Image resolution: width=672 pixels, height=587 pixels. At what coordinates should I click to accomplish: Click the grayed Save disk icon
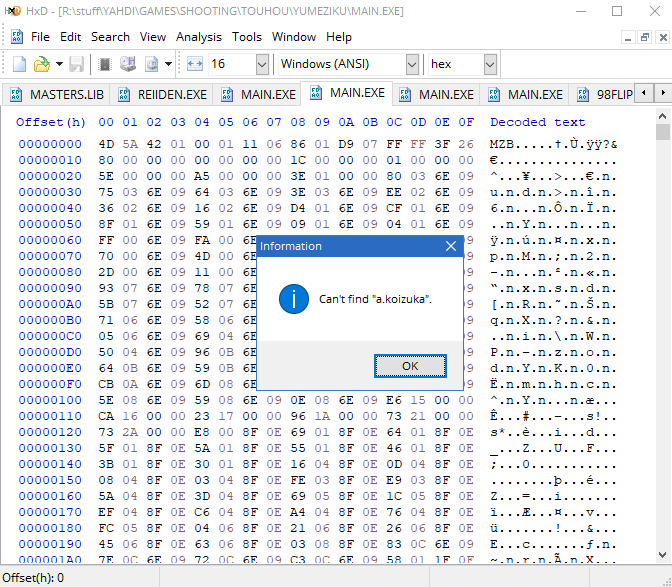tap(76, 64)
